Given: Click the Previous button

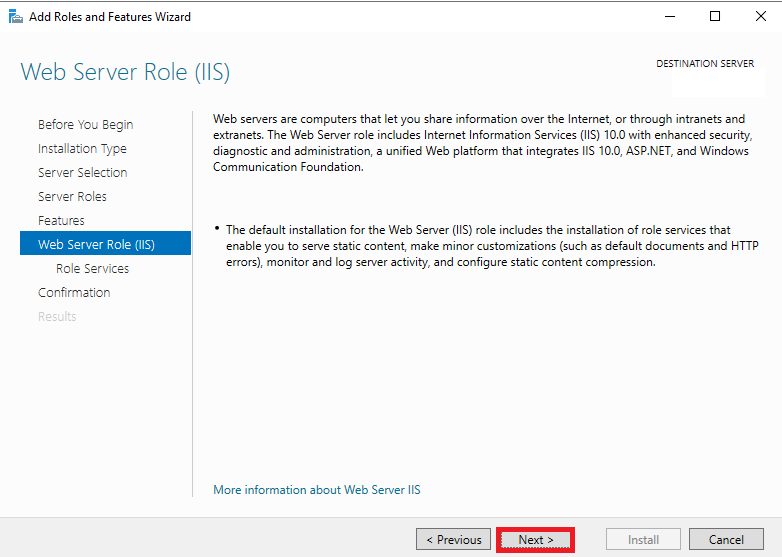Looking at the screenshot, I should 453,540.
